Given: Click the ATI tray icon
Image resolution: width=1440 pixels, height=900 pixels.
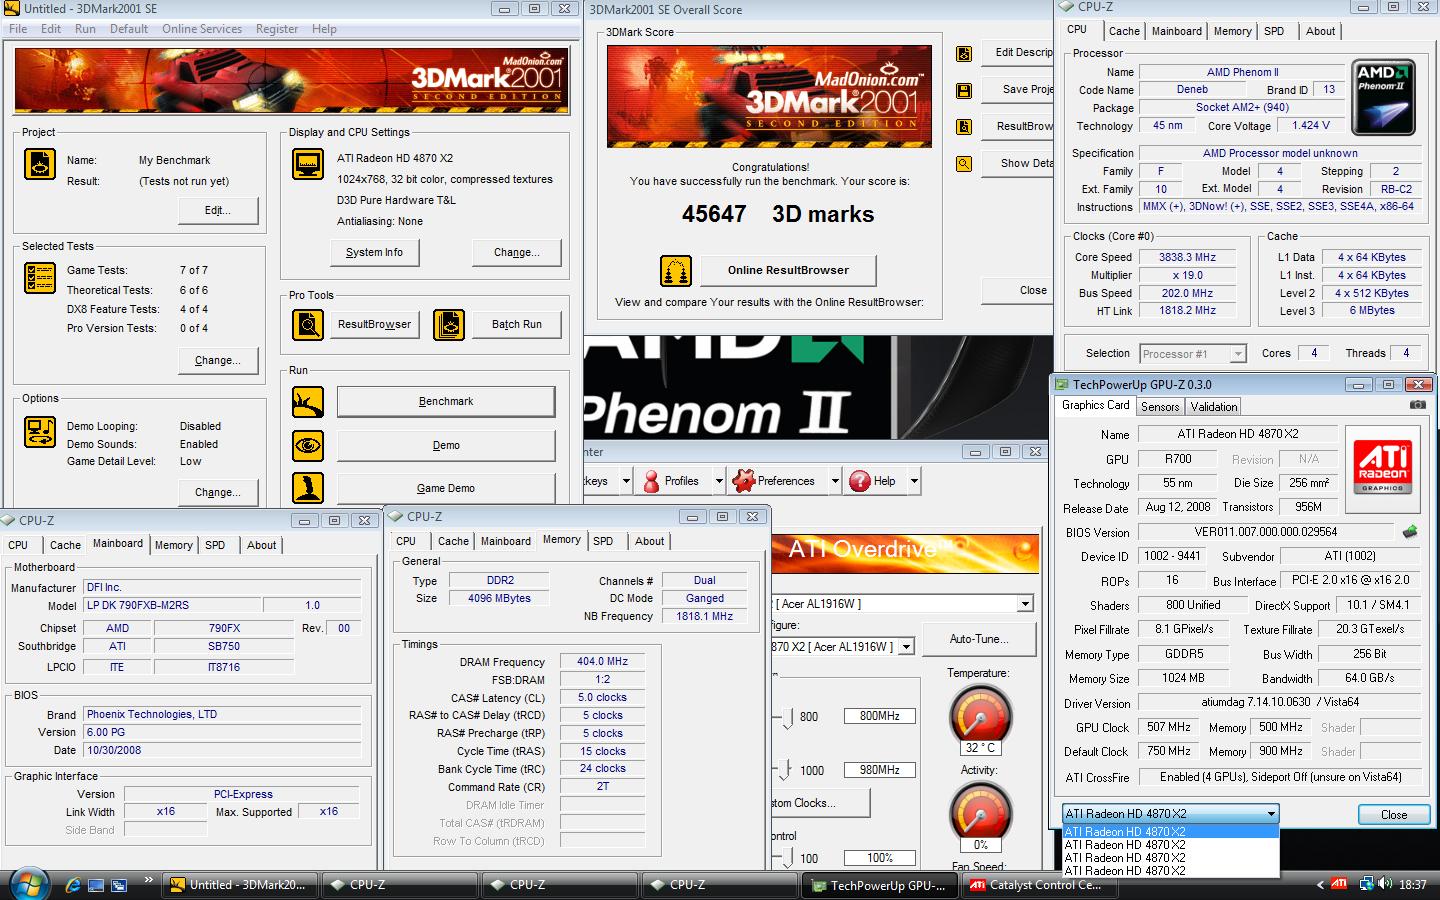Looking at the screenshot, I should (1338, 884).
